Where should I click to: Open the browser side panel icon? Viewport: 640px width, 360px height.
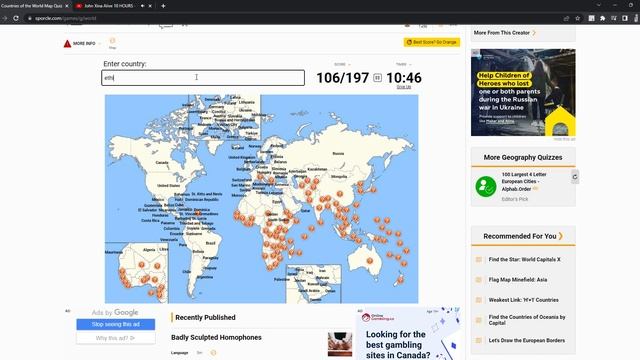625,18
